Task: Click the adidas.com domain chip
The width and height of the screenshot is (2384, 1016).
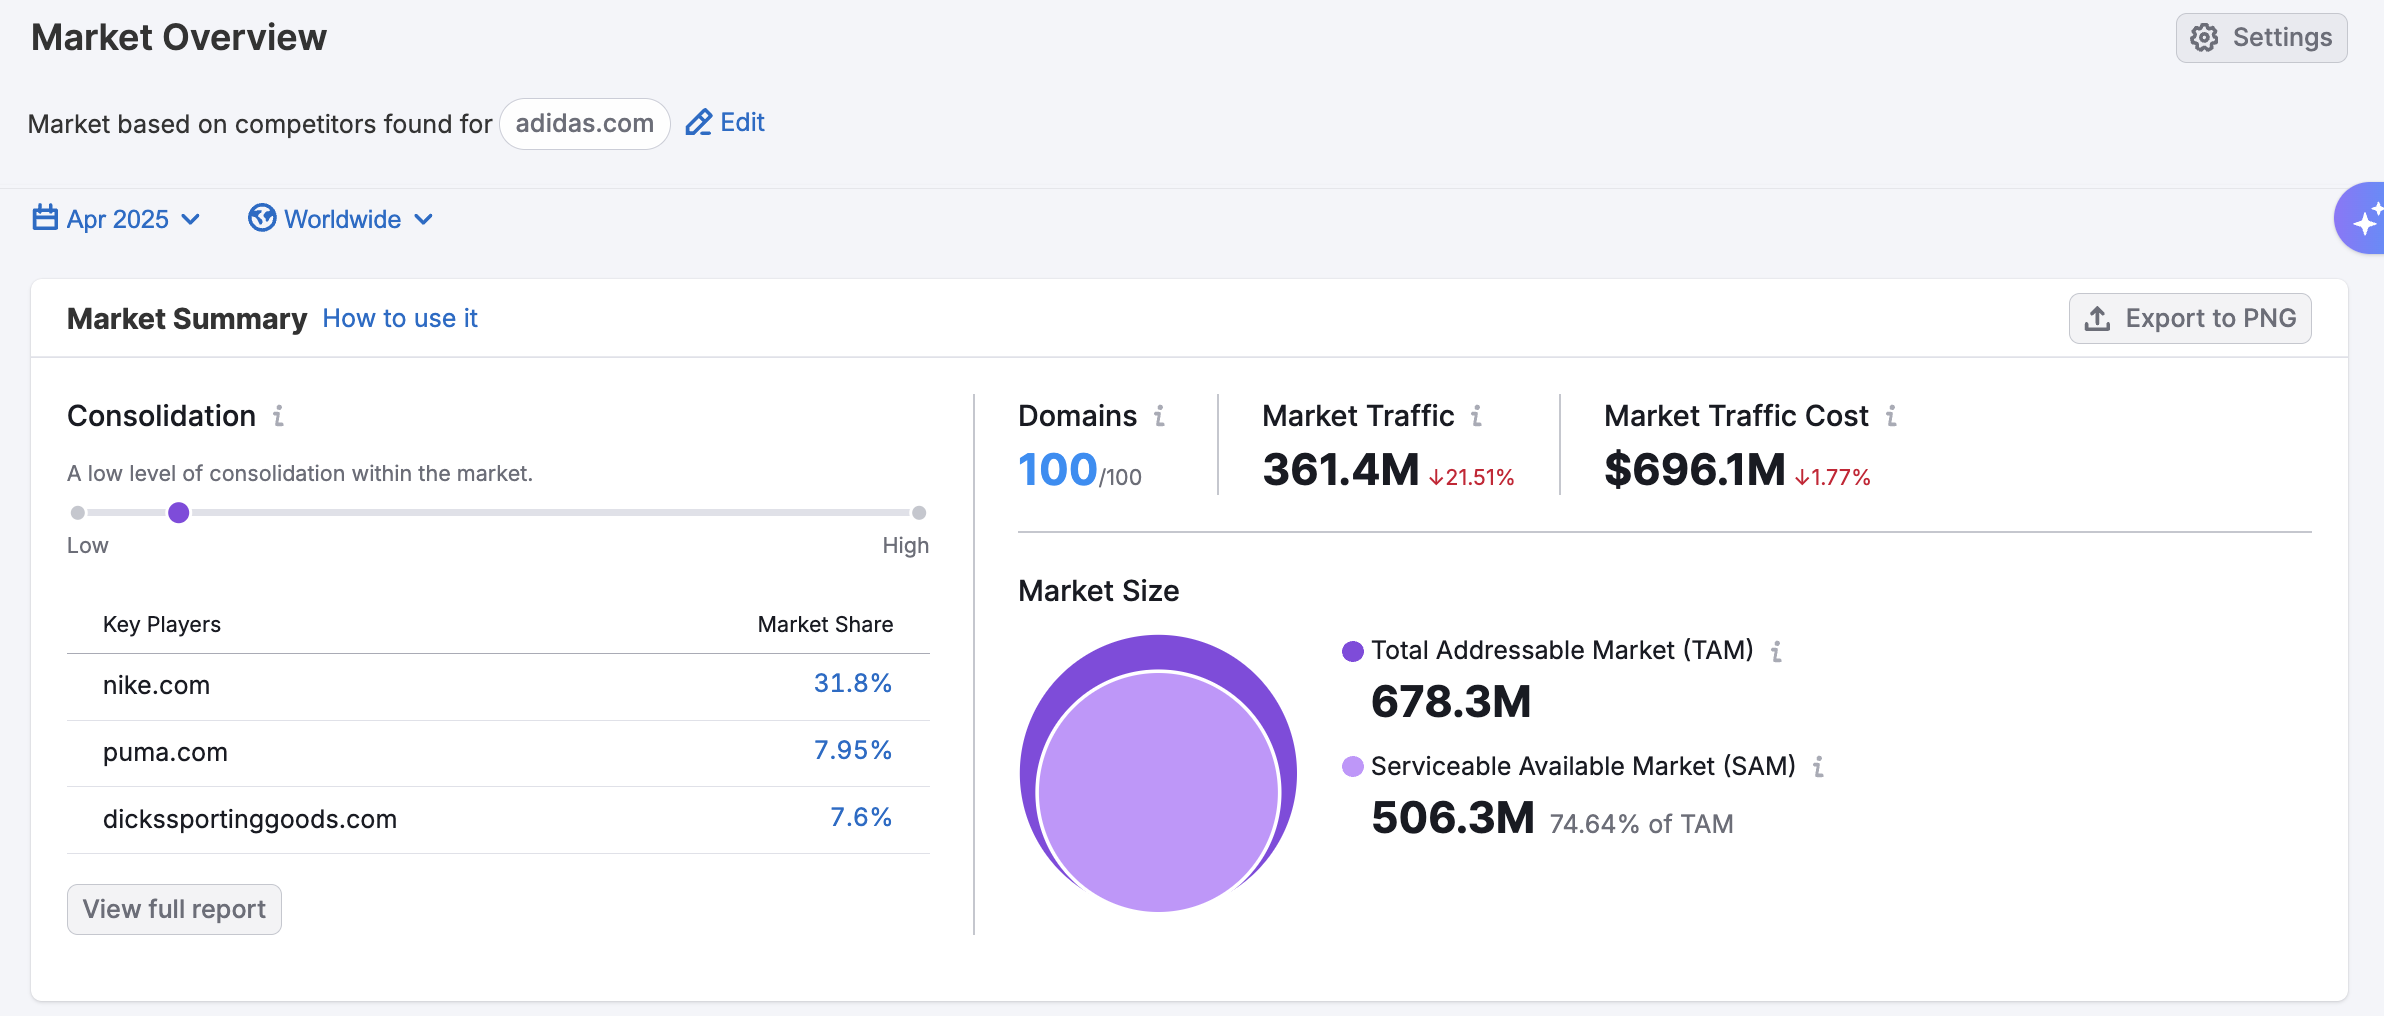Action: coord(584,124)
